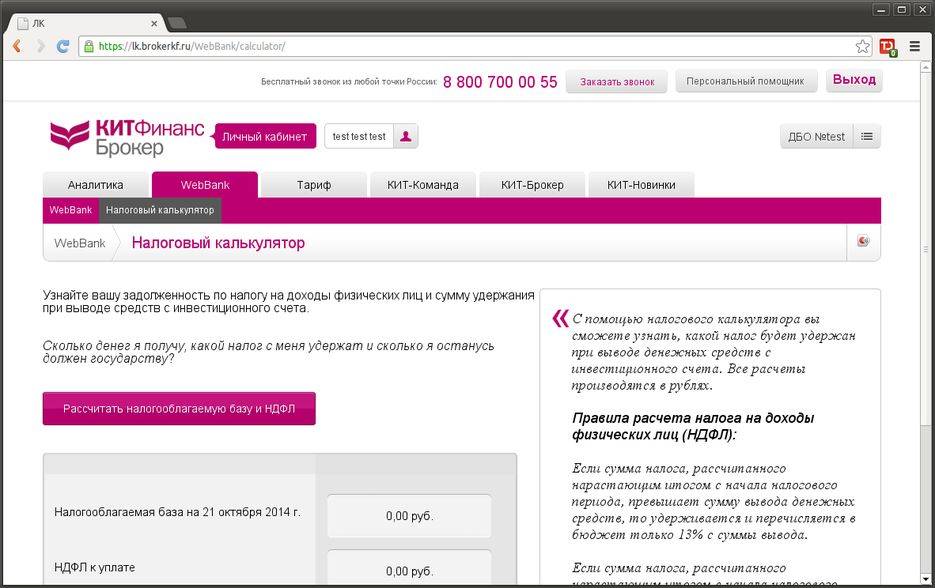935x588 pixels.
Task: Click the ЛК browser tab title
Action: [38, 23]
